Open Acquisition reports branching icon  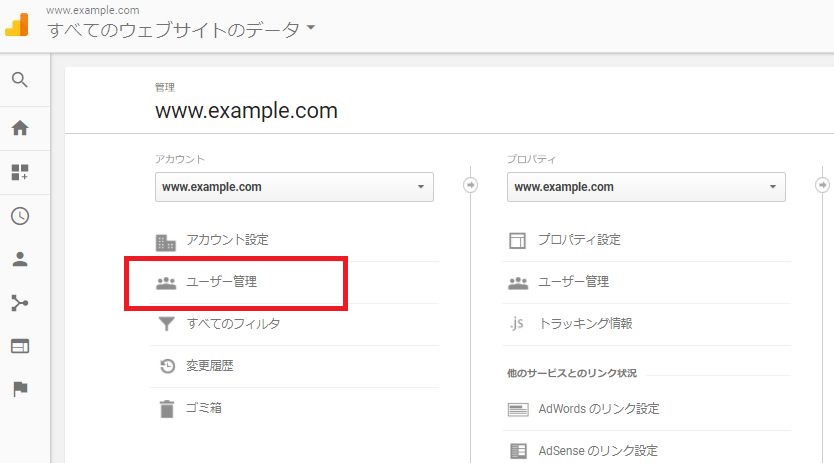pos(20,303)
